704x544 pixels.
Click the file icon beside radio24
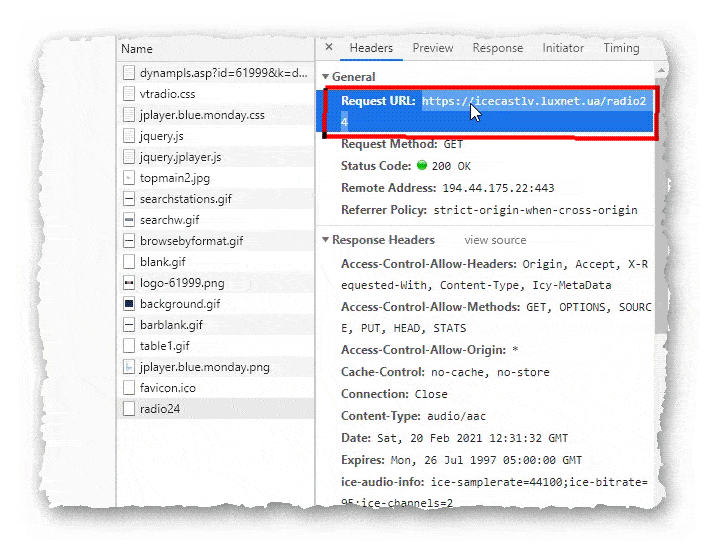coord(129,409)
